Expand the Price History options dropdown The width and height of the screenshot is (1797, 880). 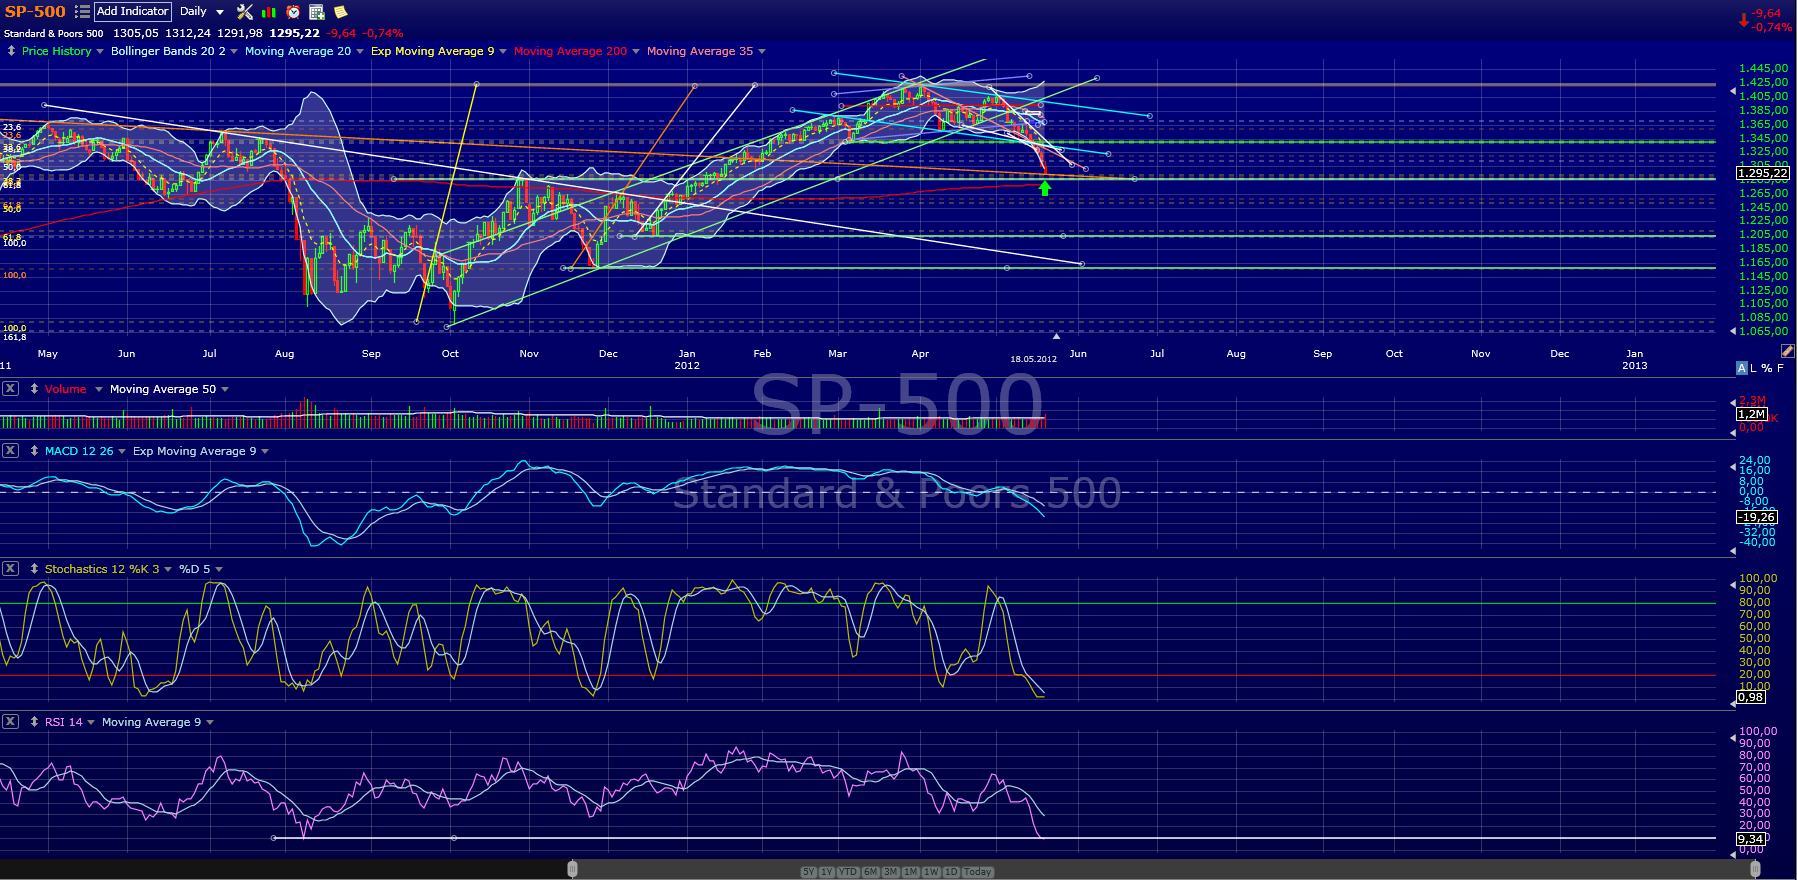(x=100, y=52)
